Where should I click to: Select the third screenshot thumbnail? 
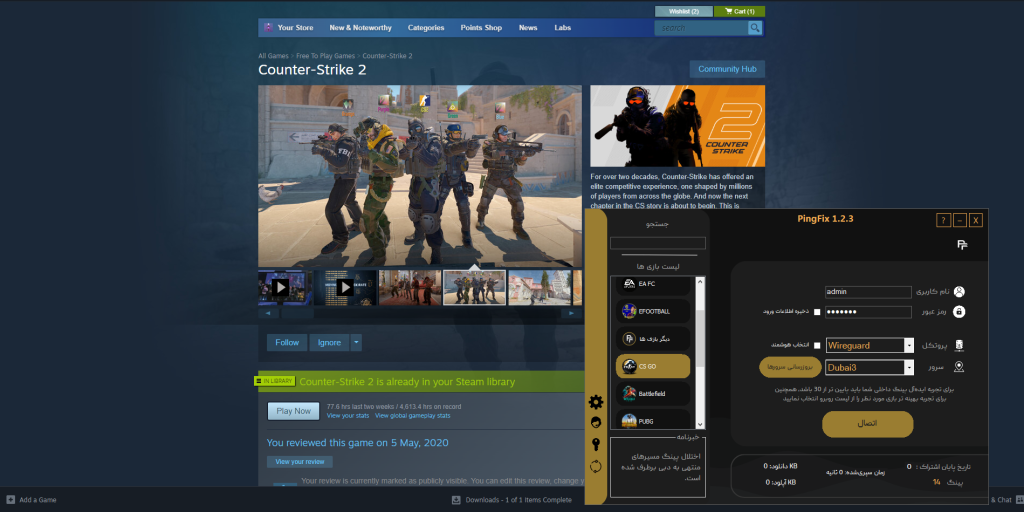pyautogui.click(x=410, y=287)
